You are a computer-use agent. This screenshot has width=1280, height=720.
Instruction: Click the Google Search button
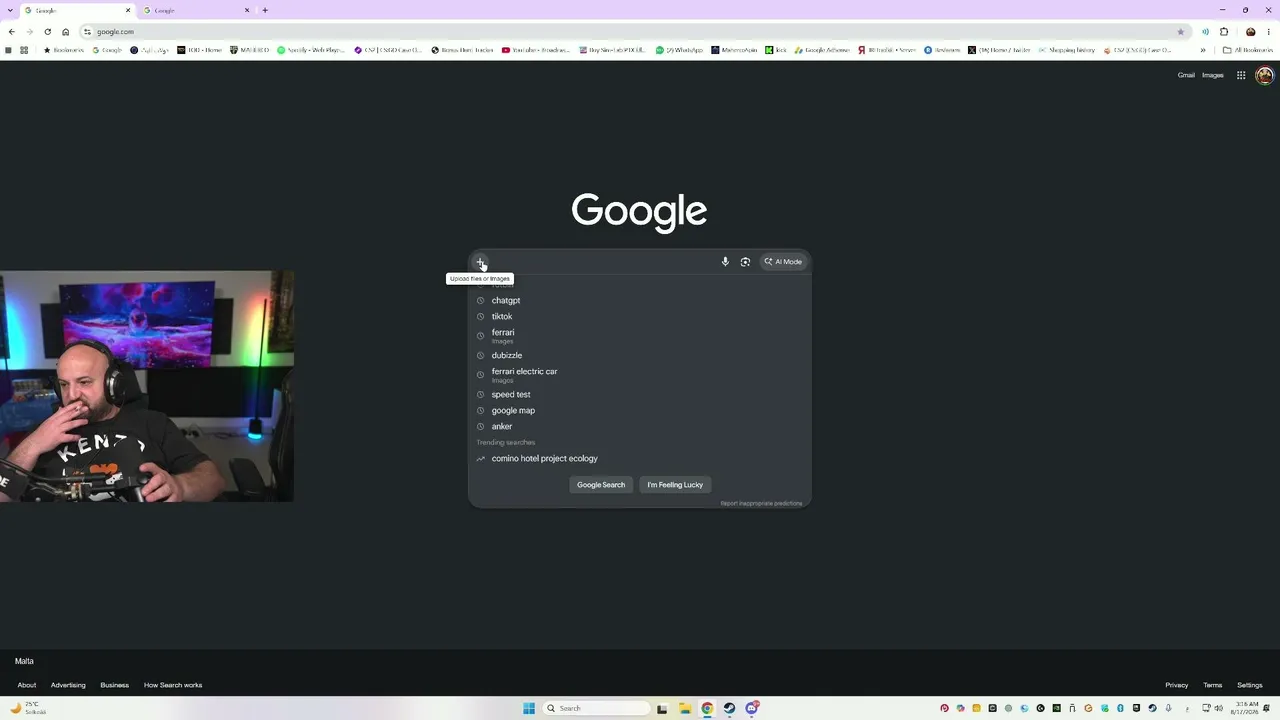tap(601, 485)
